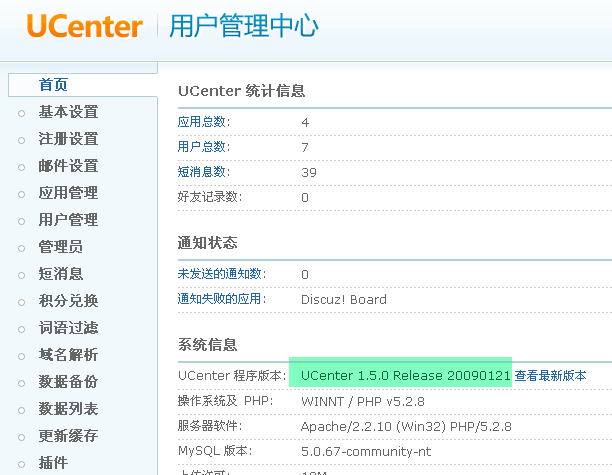Click the 查看最新版本 link
The width and height of the screenshot is (612, 475).
coord(550,375)
